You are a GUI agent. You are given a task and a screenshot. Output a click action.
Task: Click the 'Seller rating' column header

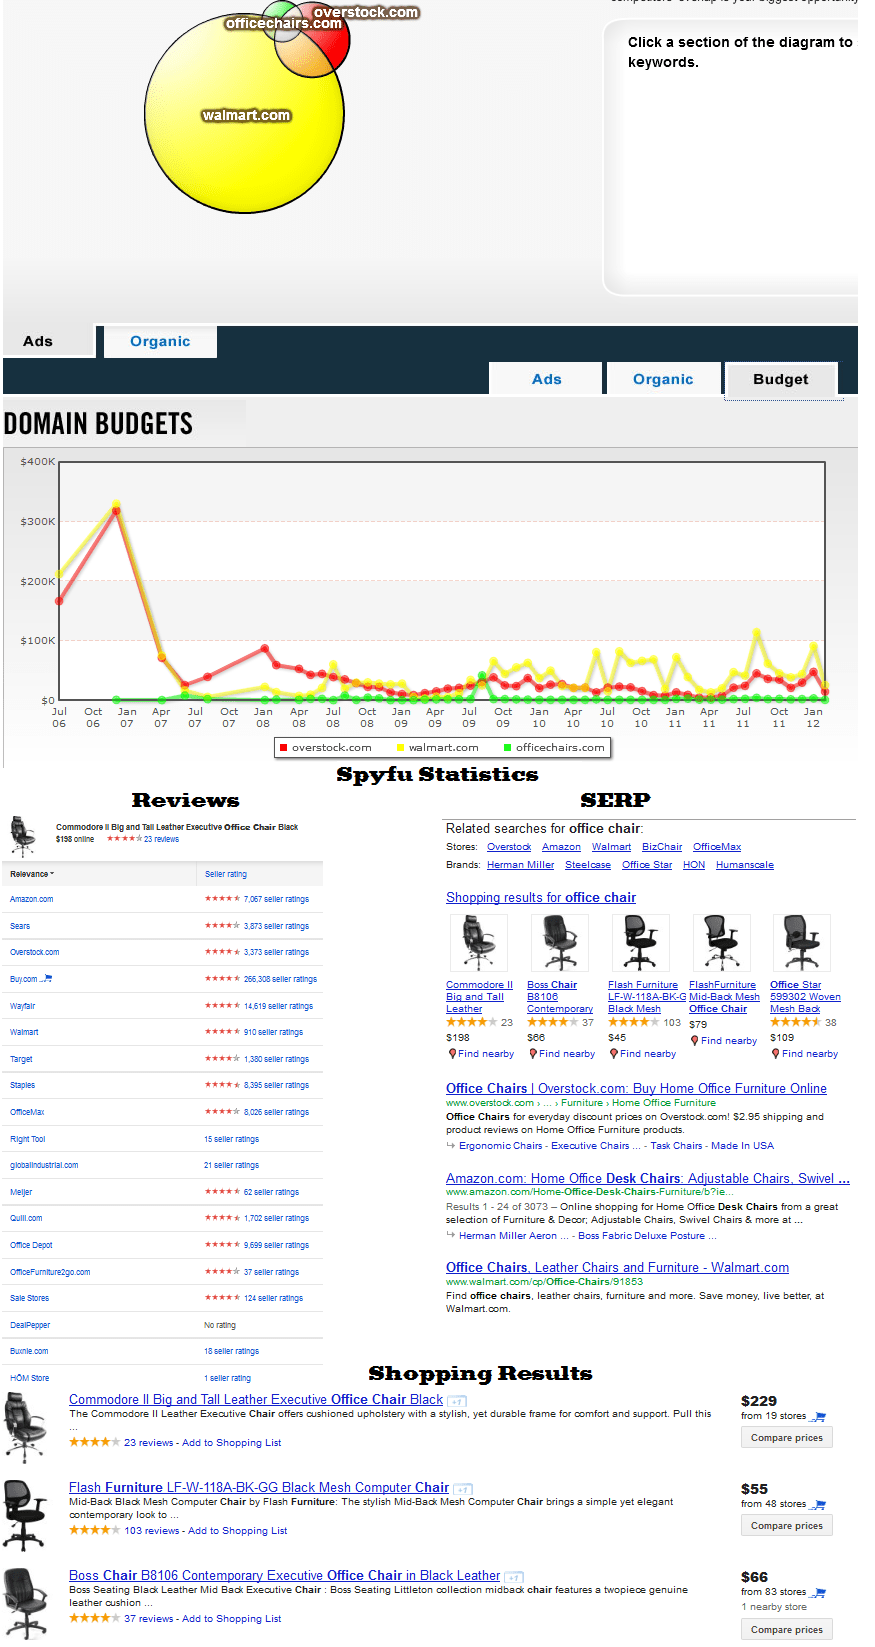point(226,874)
